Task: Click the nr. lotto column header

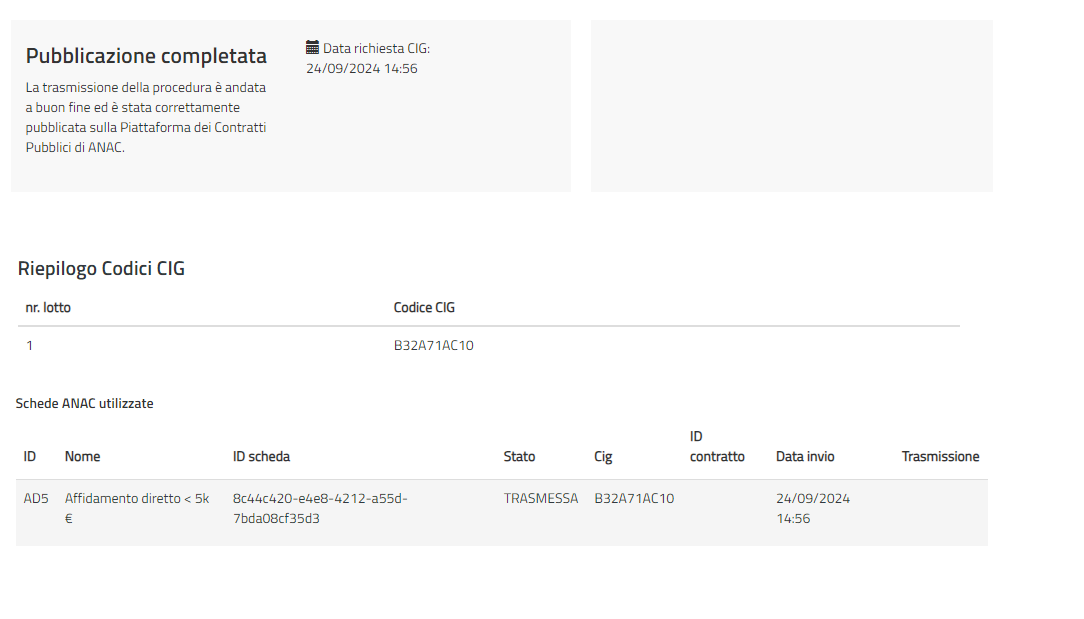Action: (x=48, y=307)
